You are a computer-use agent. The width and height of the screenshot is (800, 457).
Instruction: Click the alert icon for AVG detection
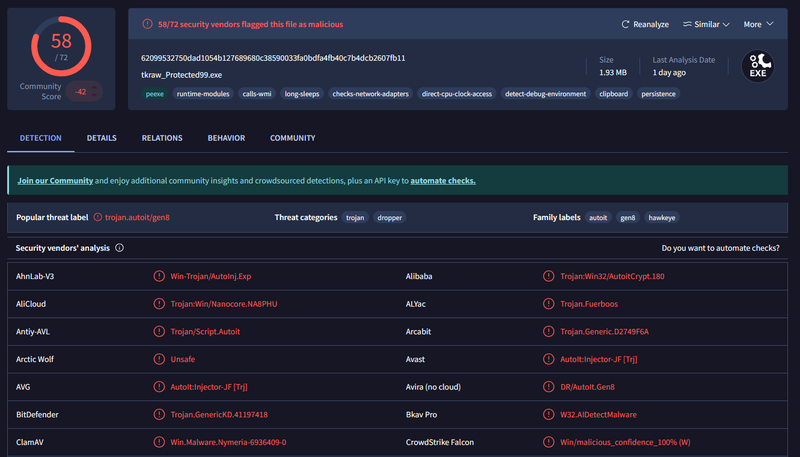pos(159,387)
